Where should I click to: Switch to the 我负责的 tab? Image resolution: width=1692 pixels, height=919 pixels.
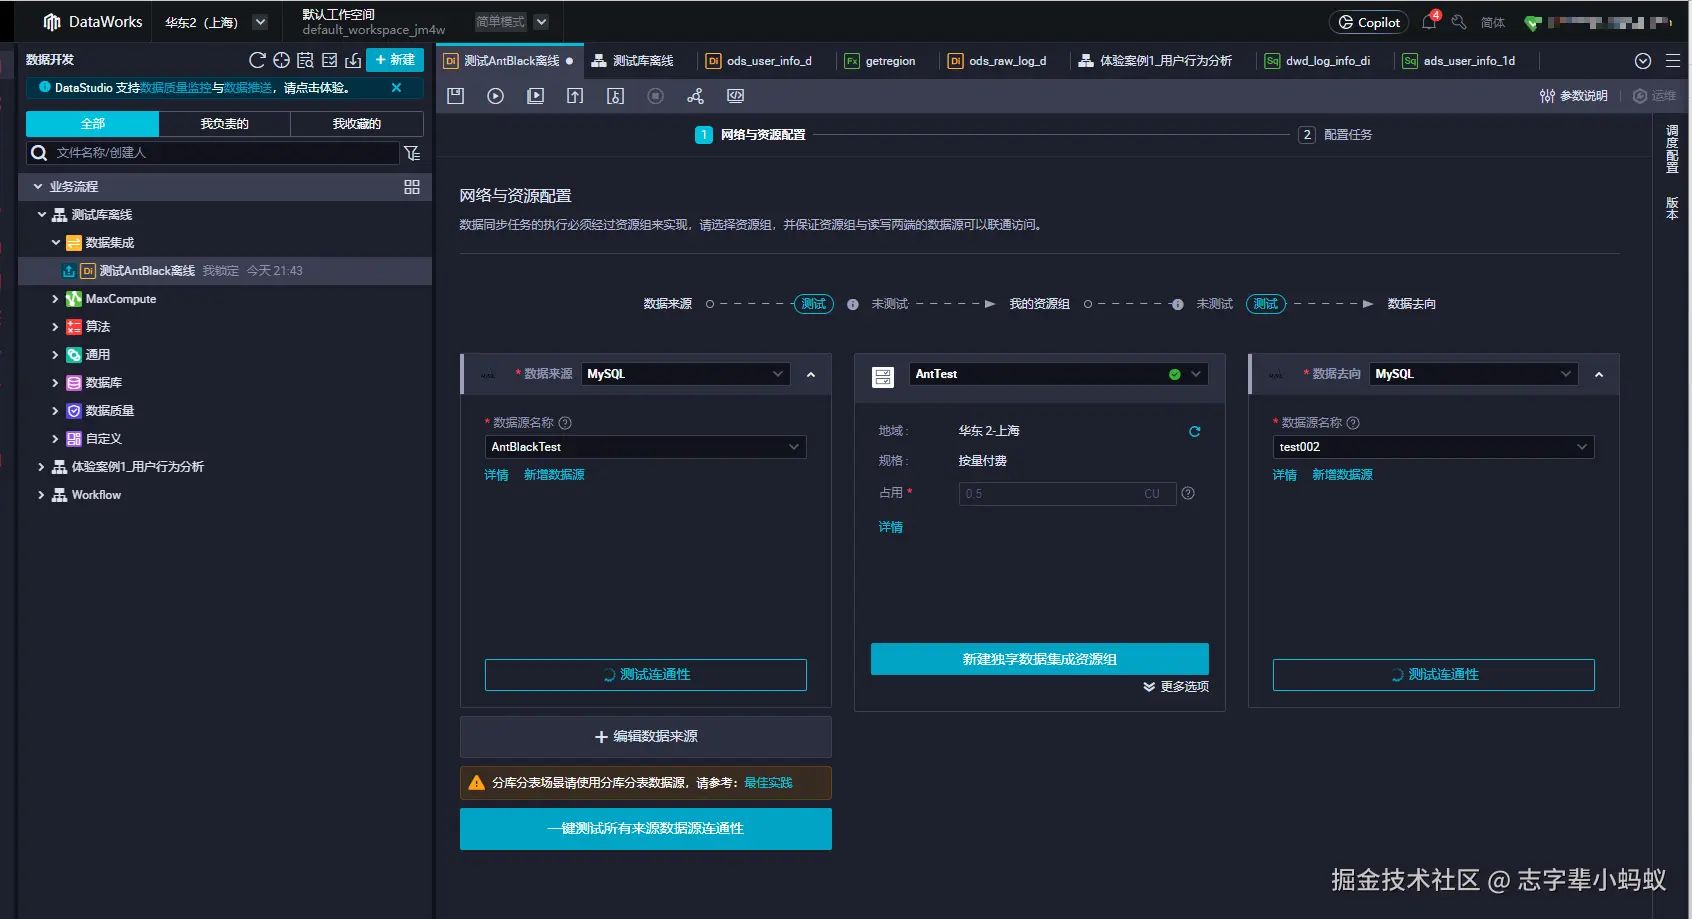(224, 124)
